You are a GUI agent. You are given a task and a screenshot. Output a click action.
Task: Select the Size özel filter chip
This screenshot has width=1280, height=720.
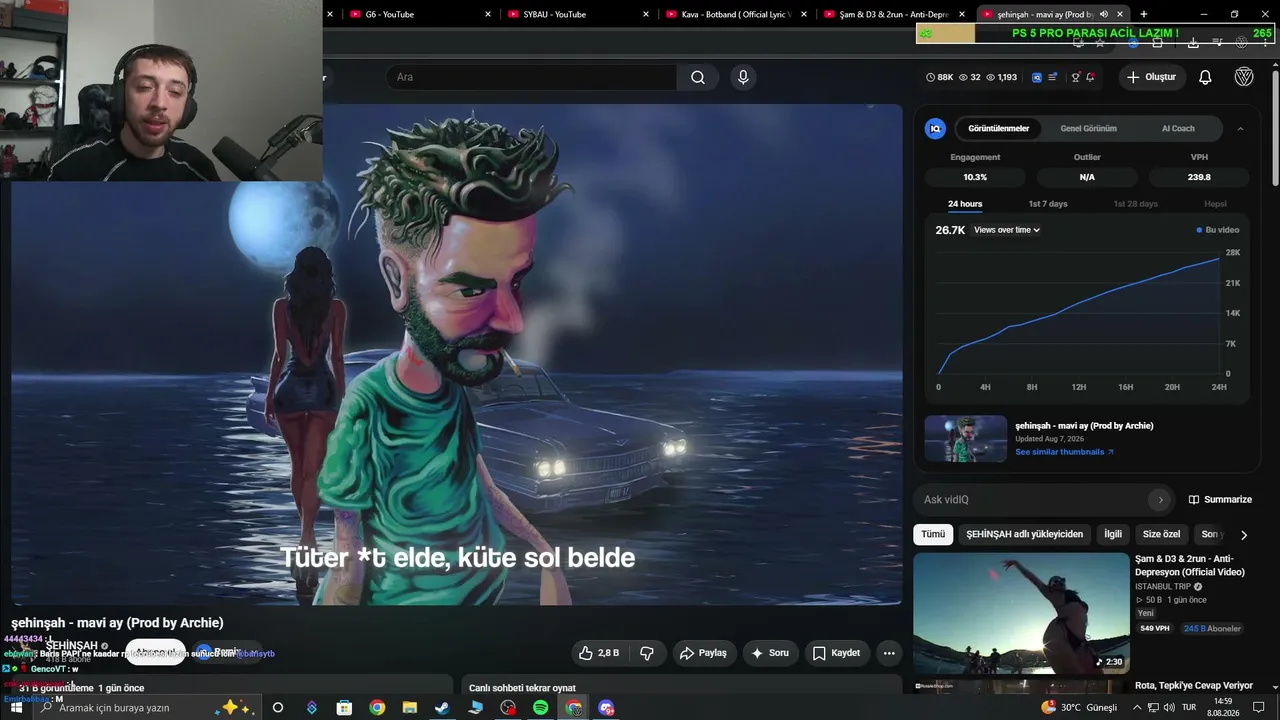click(1162, 534)
